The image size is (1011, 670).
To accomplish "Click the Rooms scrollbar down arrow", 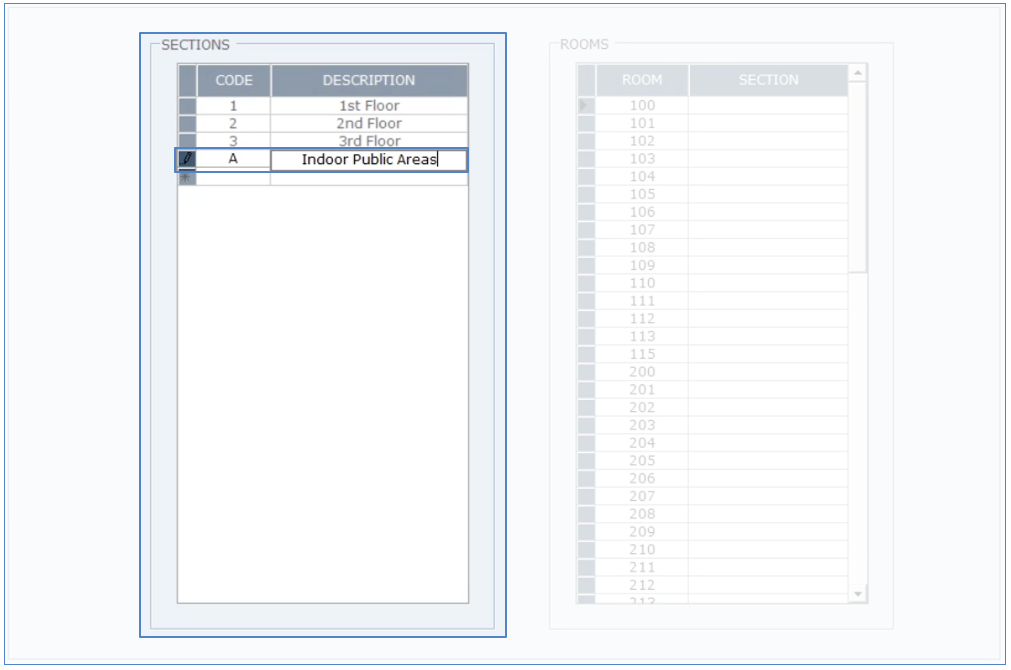I will pyautogui.click(x=857, y=594).
